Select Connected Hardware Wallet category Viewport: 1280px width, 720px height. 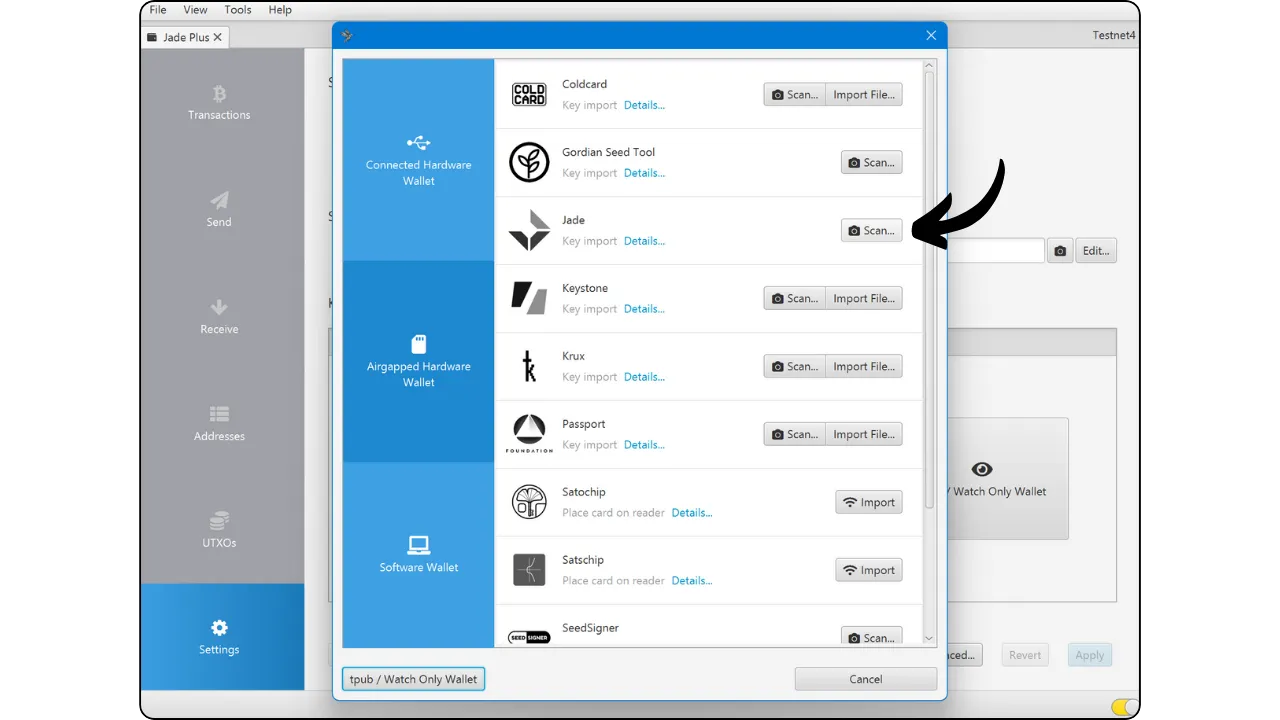pyautogui.click(x=418, y=160)
